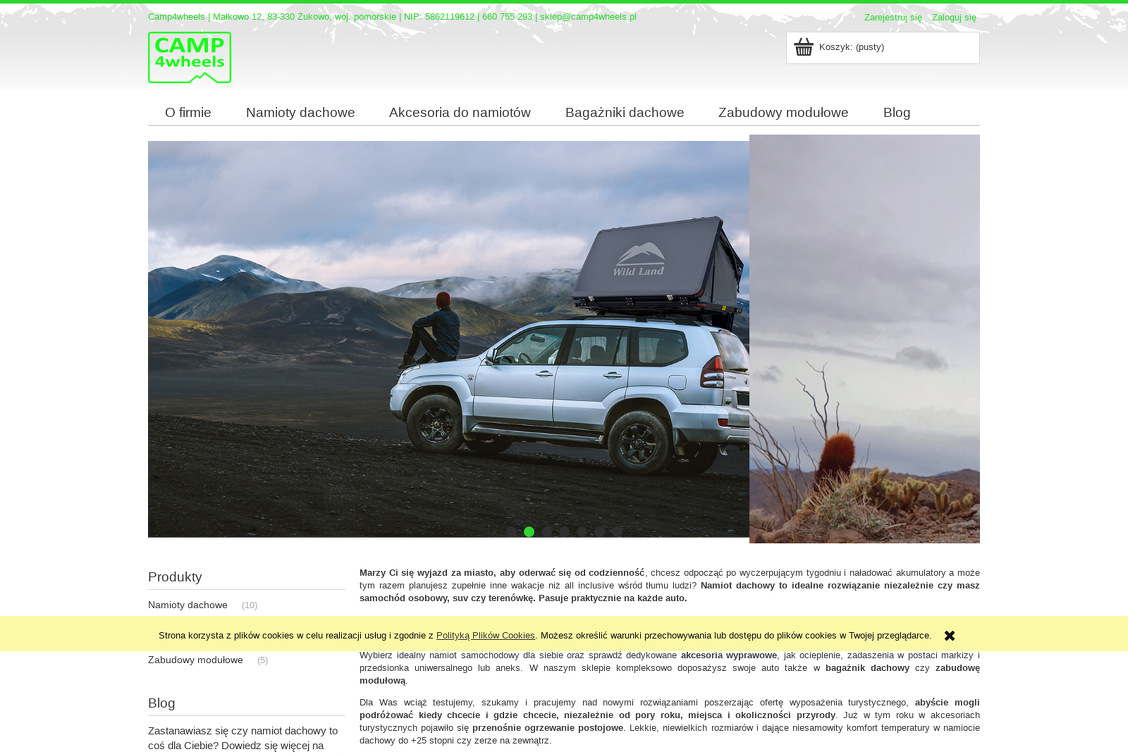Image resolution: width=1128 pixels, height=756 pixels.
Task: Click the Wild Land roof tent slide image
Action: coord(448,339)
